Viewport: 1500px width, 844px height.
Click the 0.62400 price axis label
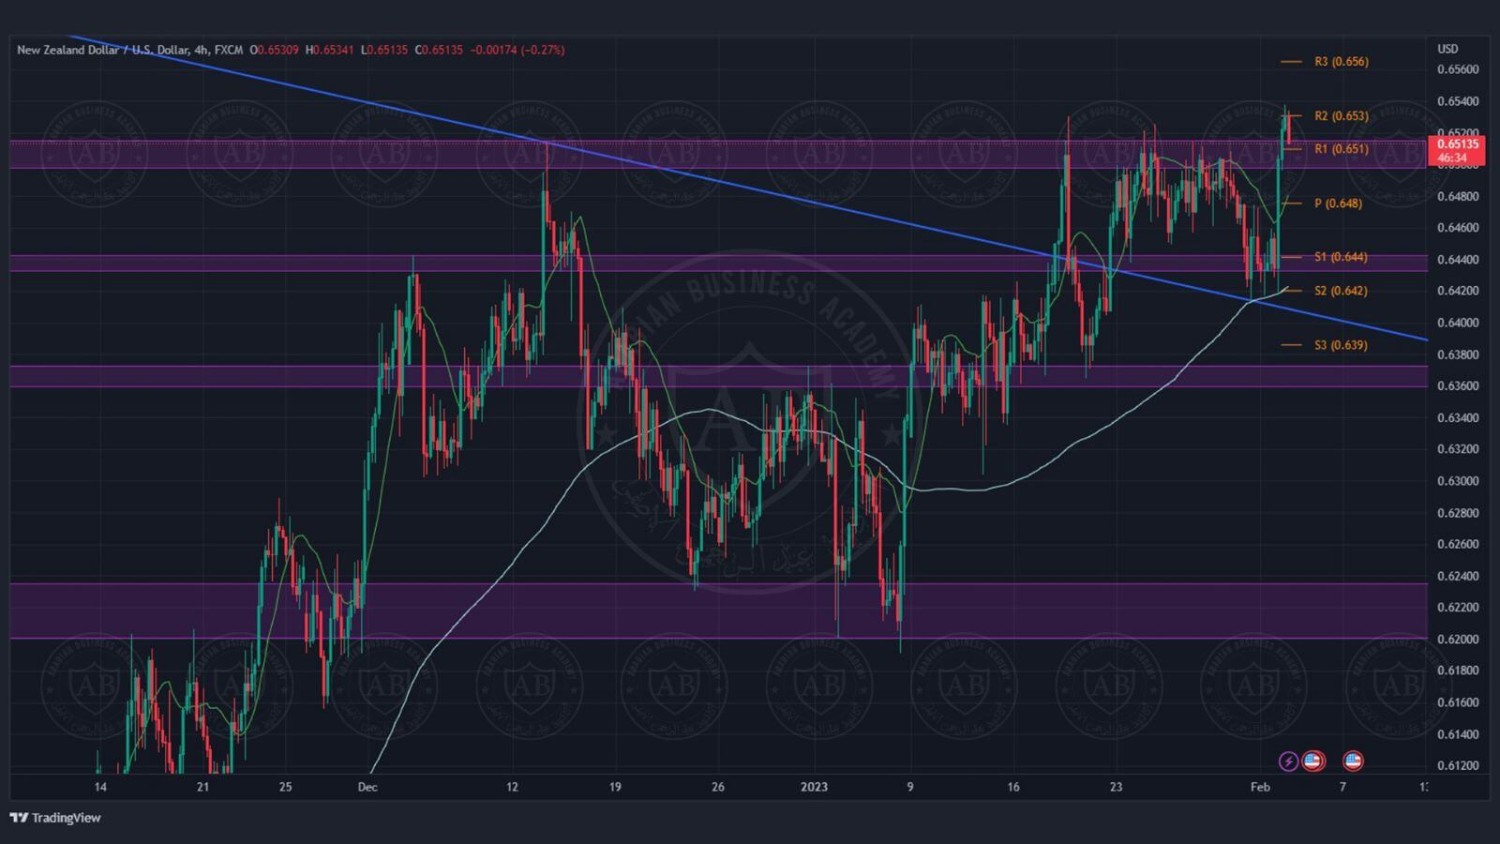[x=1457, y=576]
